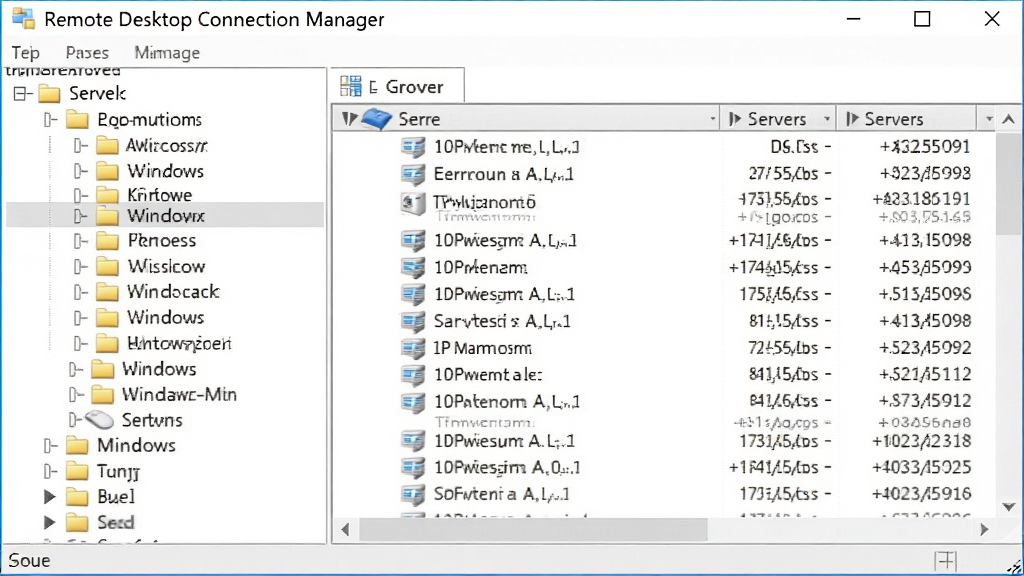Click the status bar pin icon

pos(946,560)
